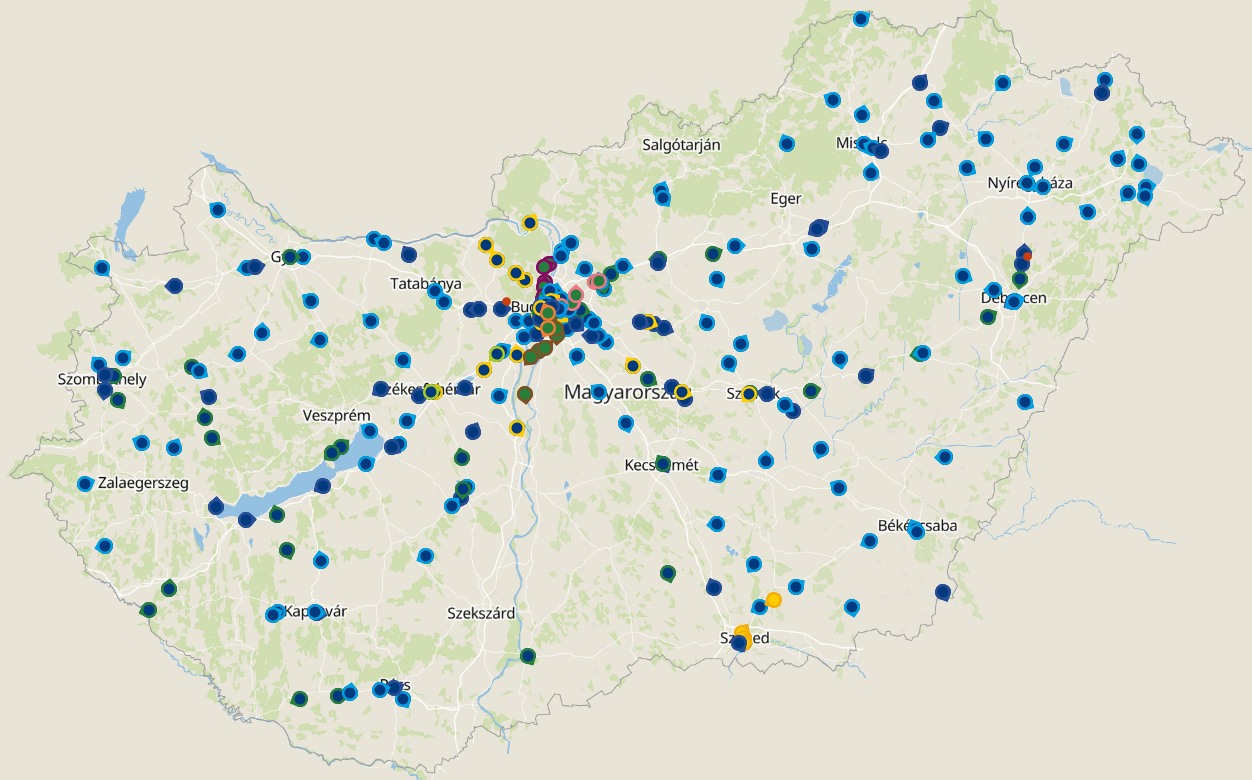Click the Tatabánya city label
Screen dimensions: 1252x780
[x=426, y=284]
